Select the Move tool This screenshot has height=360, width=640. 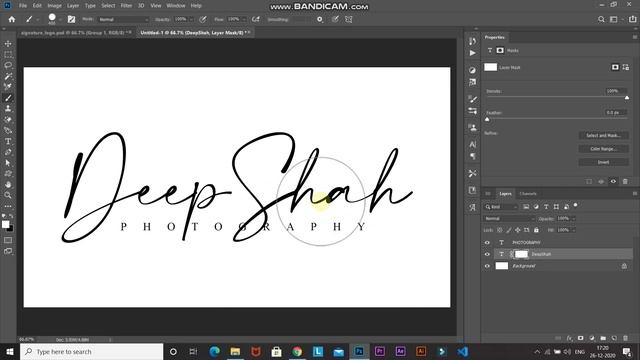pos(8,43)
